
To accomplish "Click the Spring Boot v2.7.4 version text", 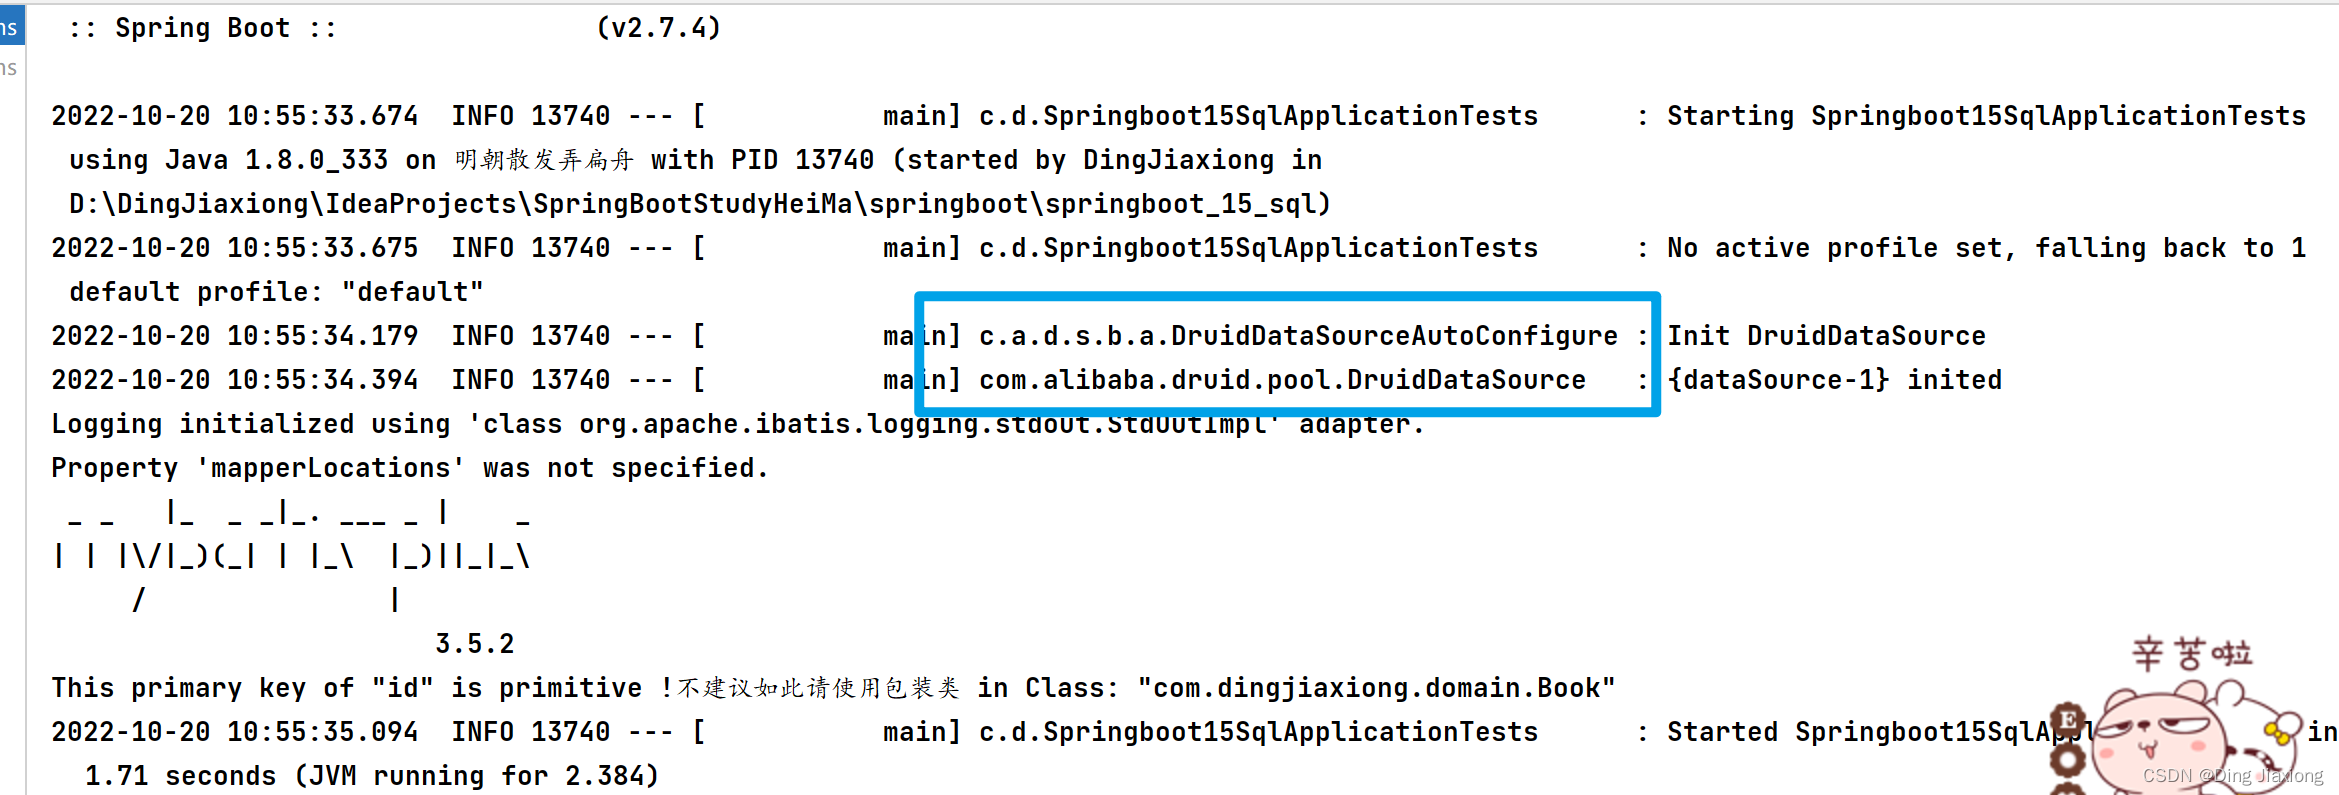I will tap(659, 28).
